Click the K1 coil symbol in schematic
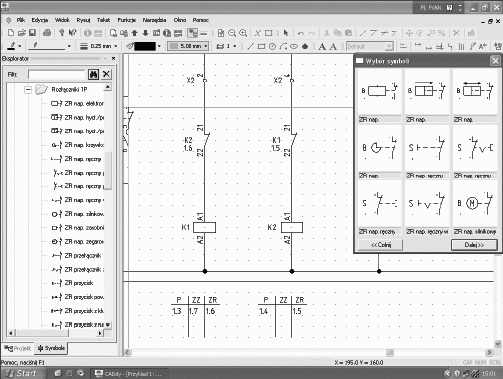Image resolution: width=503 pixels, height=379 pixels. coord(204,227)
